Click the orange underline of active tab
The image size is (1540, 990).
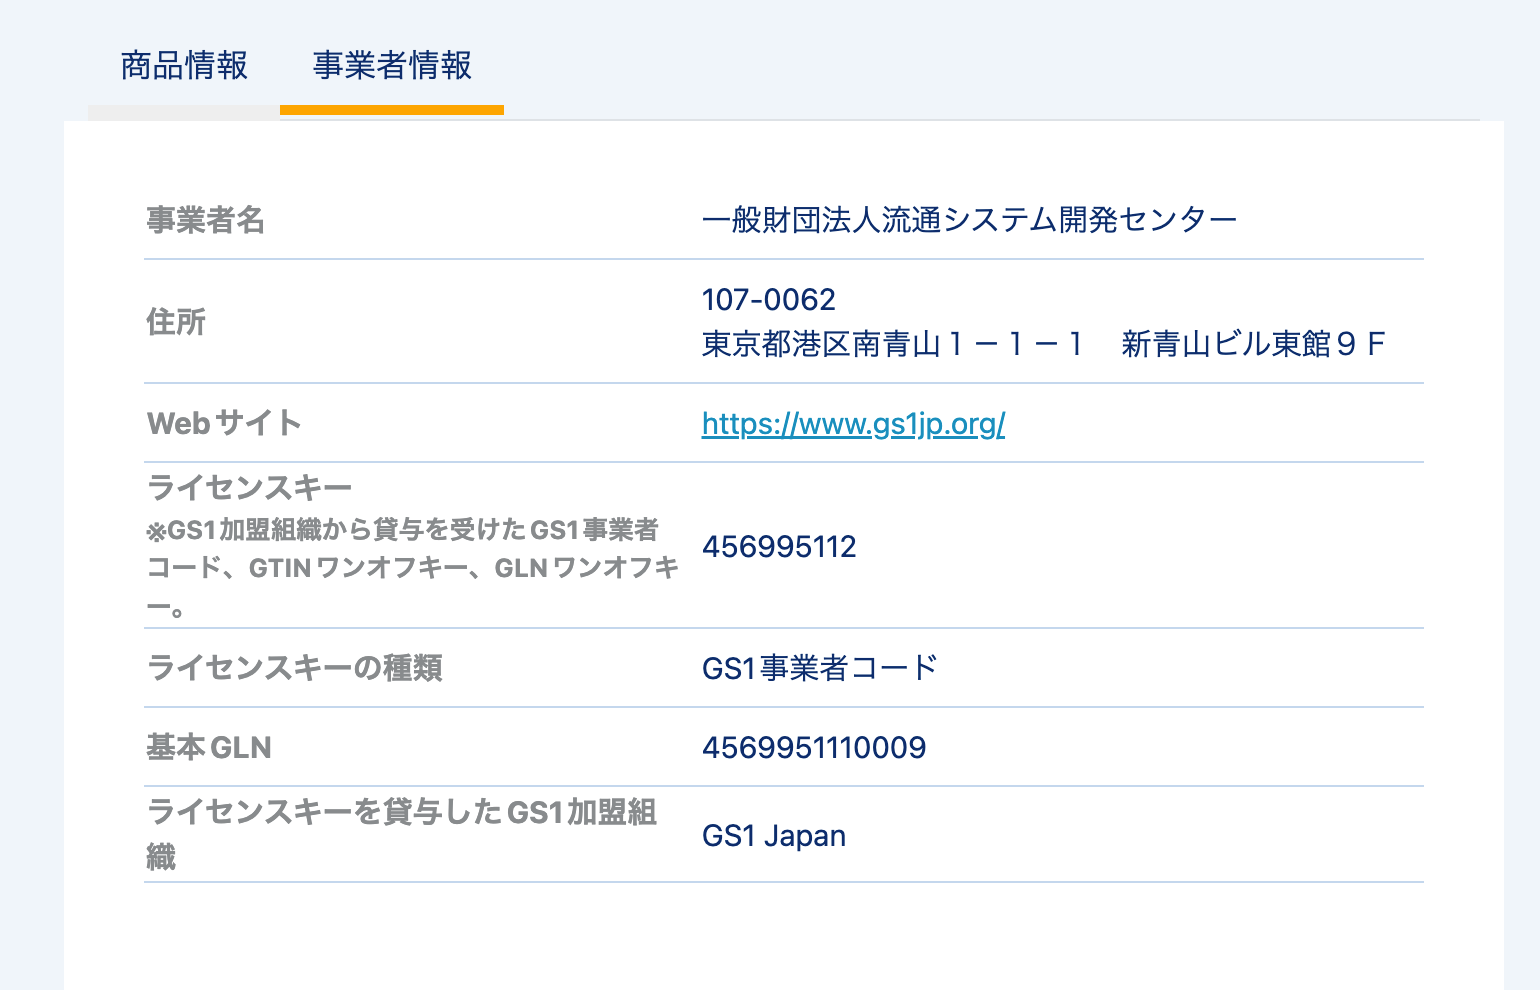(x=391, y=114)
